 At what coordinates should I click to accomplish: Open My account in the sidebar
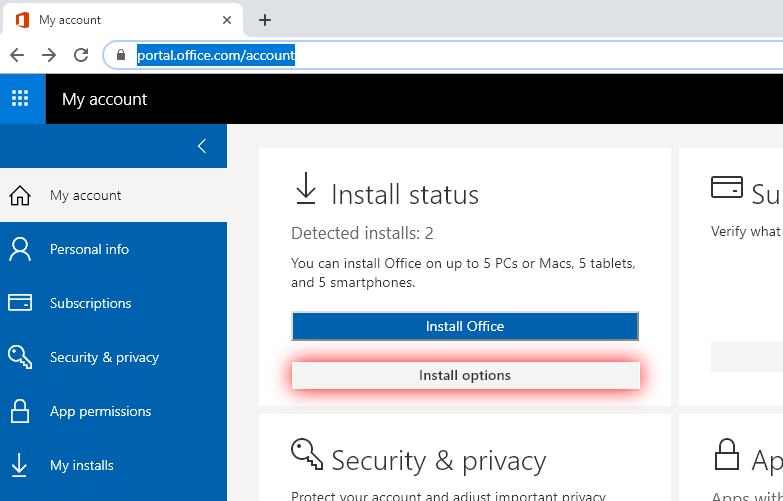click(113, 195)
